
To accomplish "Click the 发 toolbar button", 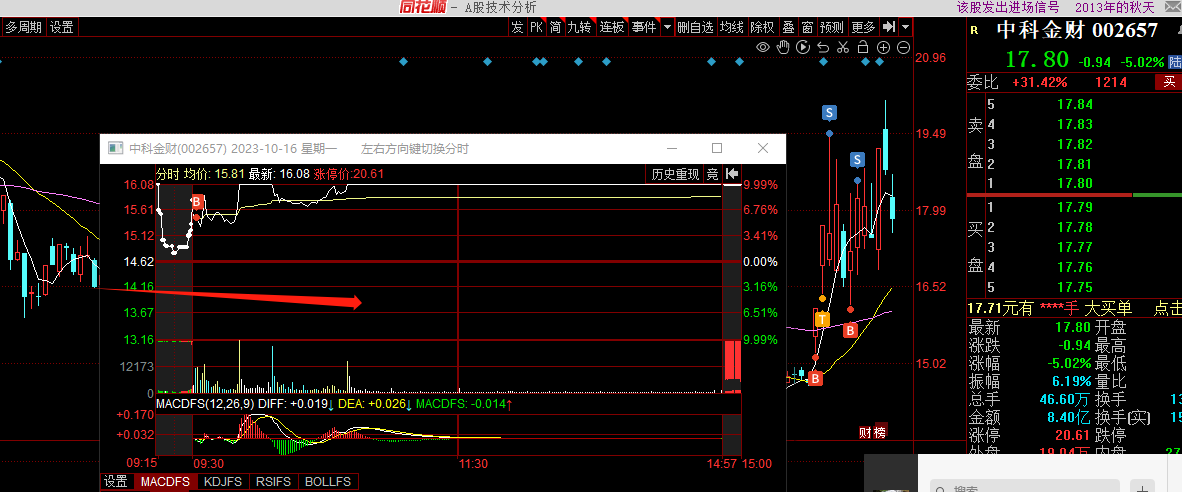I will click(517, 27).
